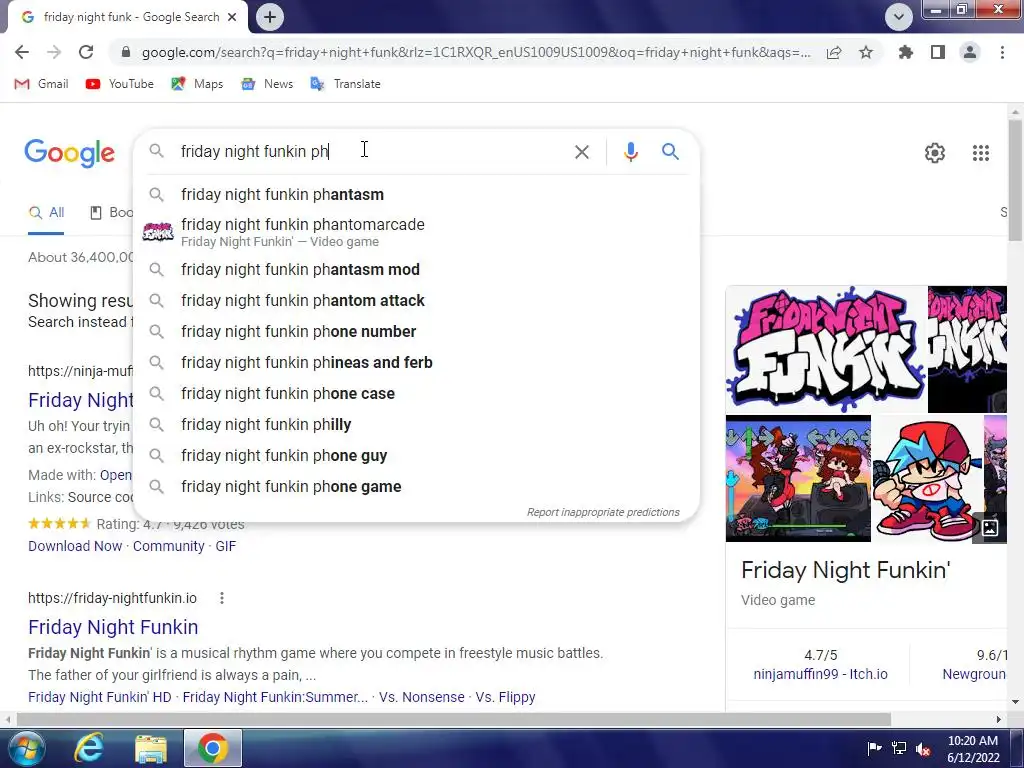Click the more images icon on thumbnails

[x=990, y=527]
